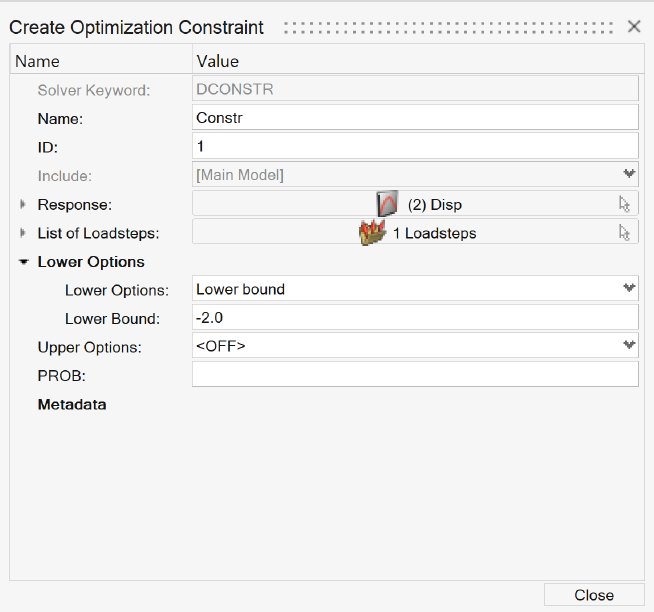Screen dimensions: 654x612
Task: Collapse the Lower Options section
Action: [24, 262]
